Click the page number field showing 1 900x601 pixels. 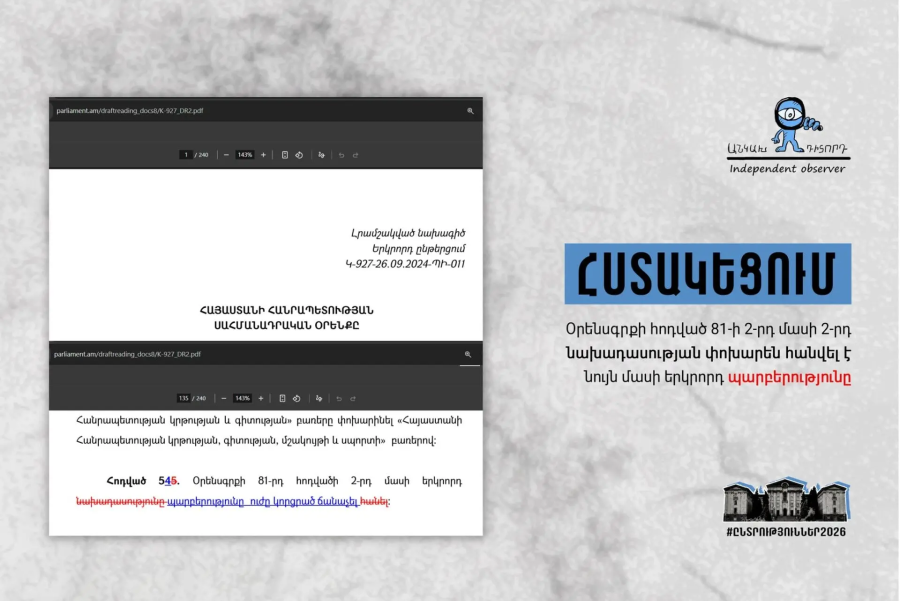pyautogui.click(x=186, y=155)
